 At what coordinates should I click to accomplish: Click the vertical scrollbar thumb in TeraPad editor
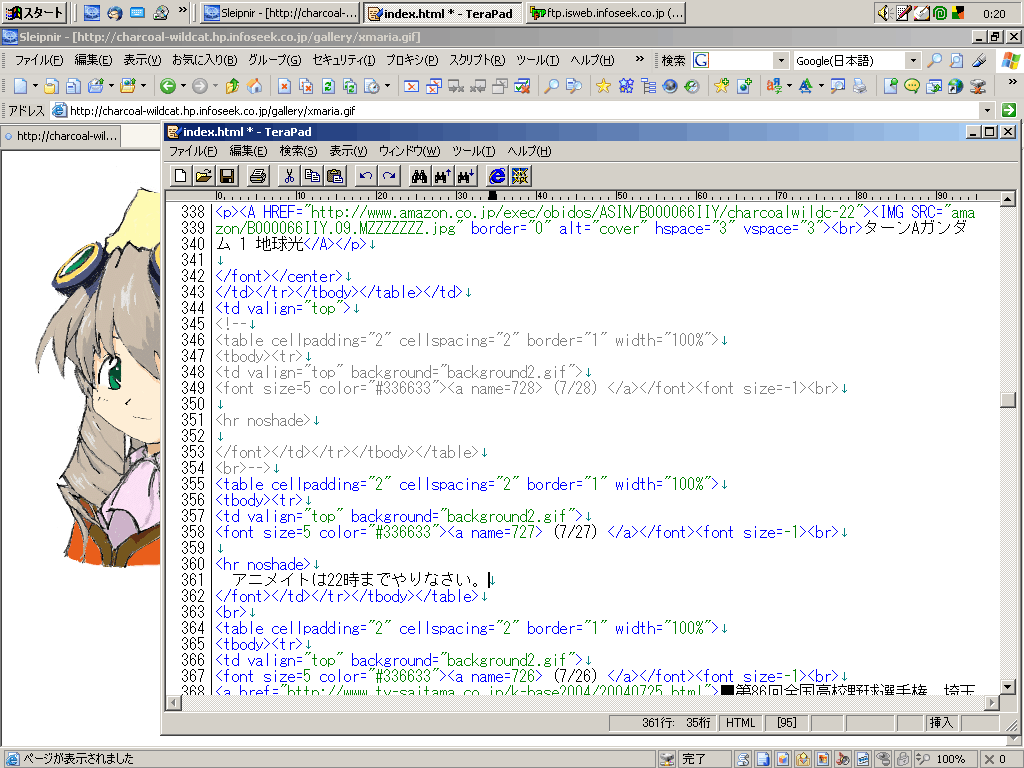(1007, 399)
